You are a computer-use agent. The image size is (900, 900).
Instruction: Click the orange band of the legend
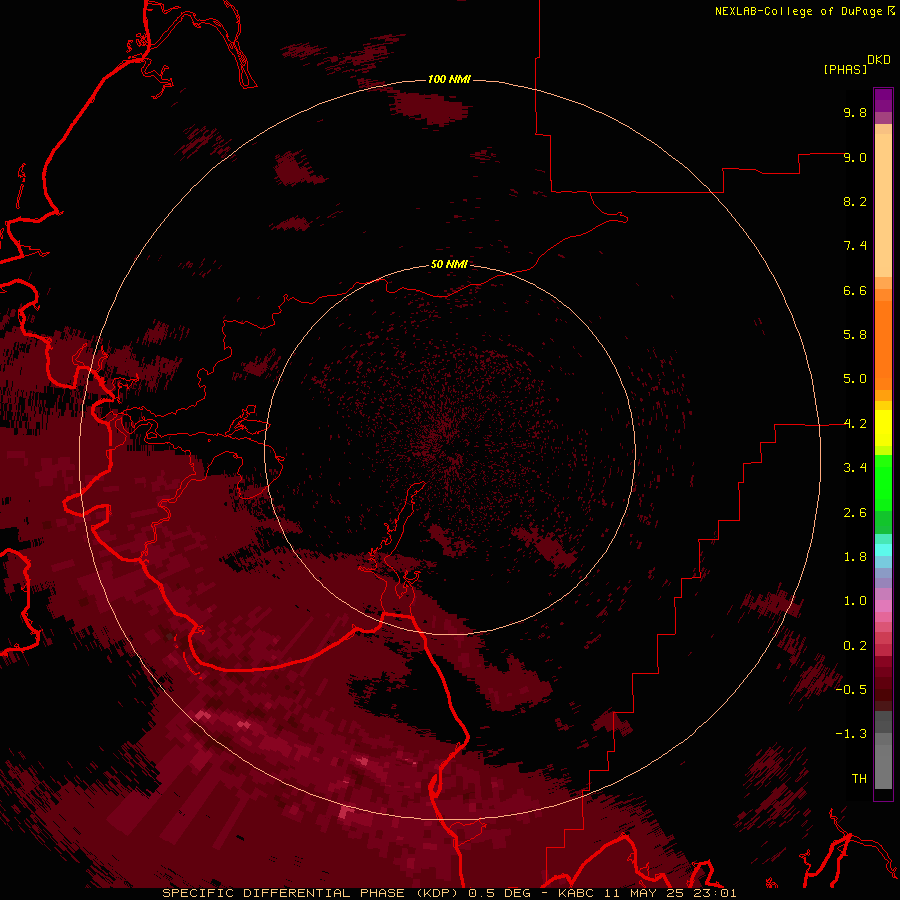coord(883,345)
